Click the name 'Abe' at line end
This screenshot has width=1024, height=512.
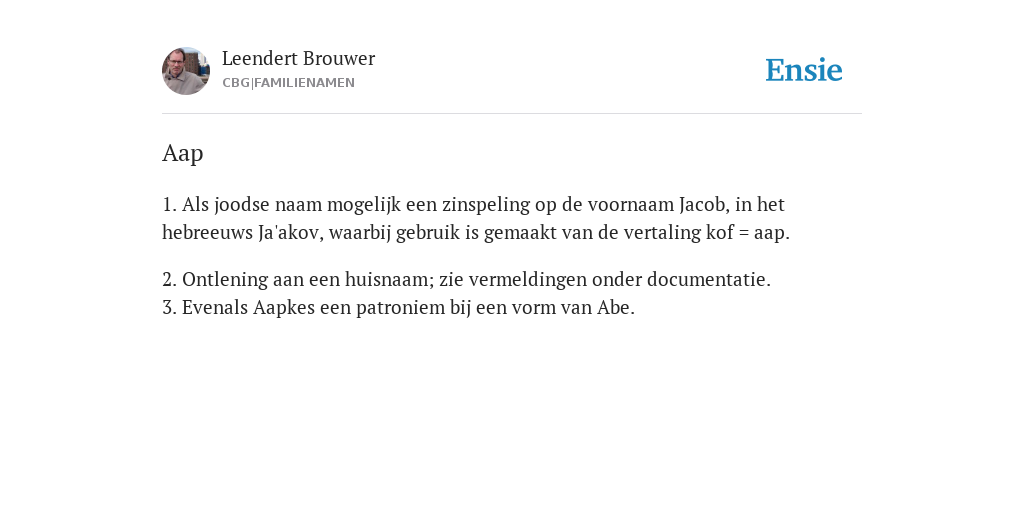coord(613,308)
